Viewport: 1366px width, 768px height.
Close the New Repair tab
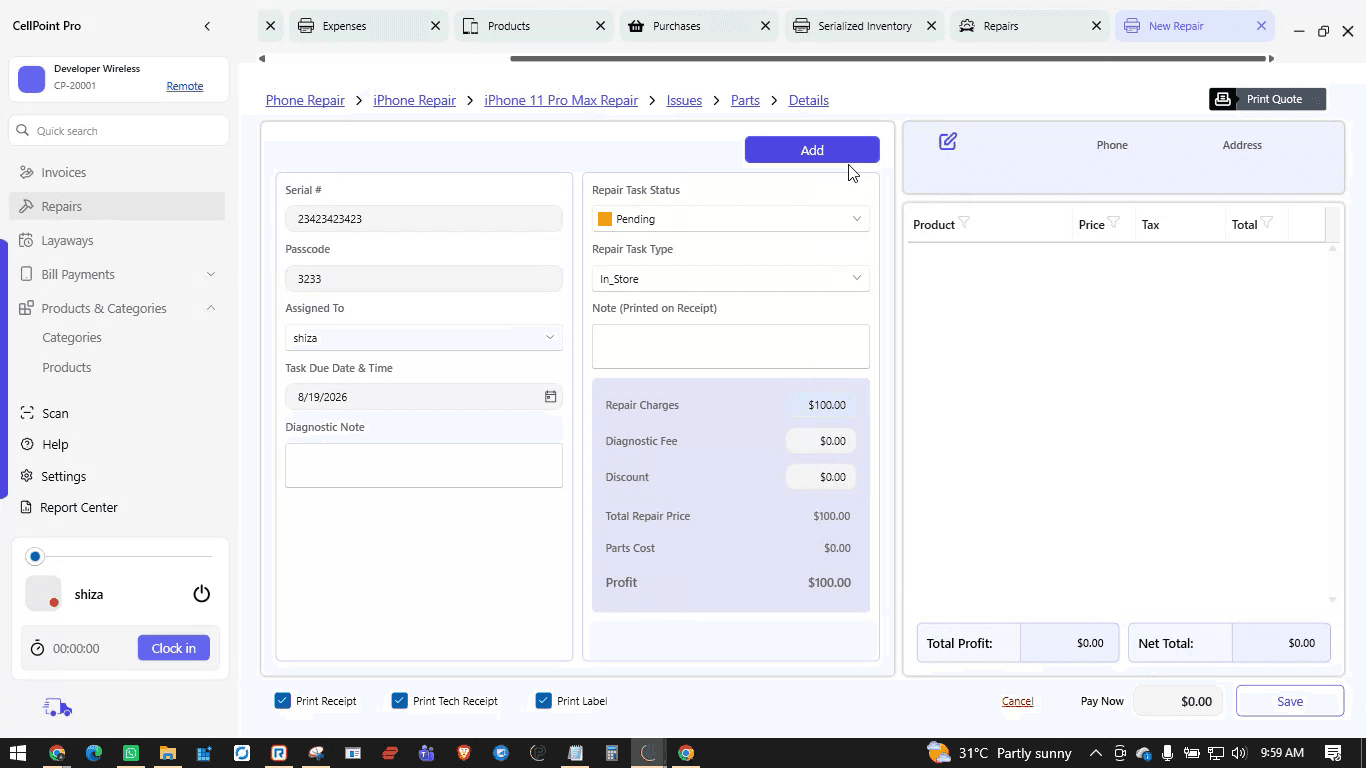[x=1261, y=26]
